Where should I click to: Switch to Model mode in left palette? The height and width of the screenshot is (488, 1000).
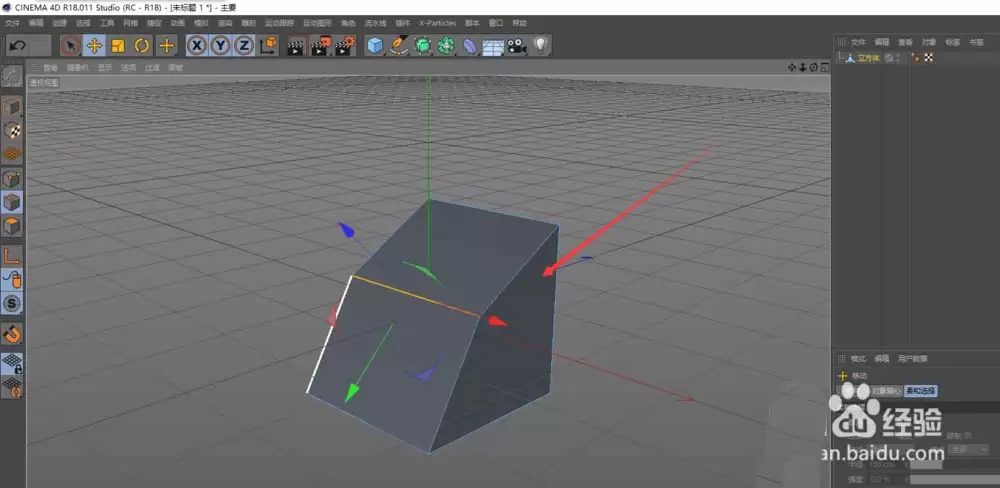pos(12,108)
